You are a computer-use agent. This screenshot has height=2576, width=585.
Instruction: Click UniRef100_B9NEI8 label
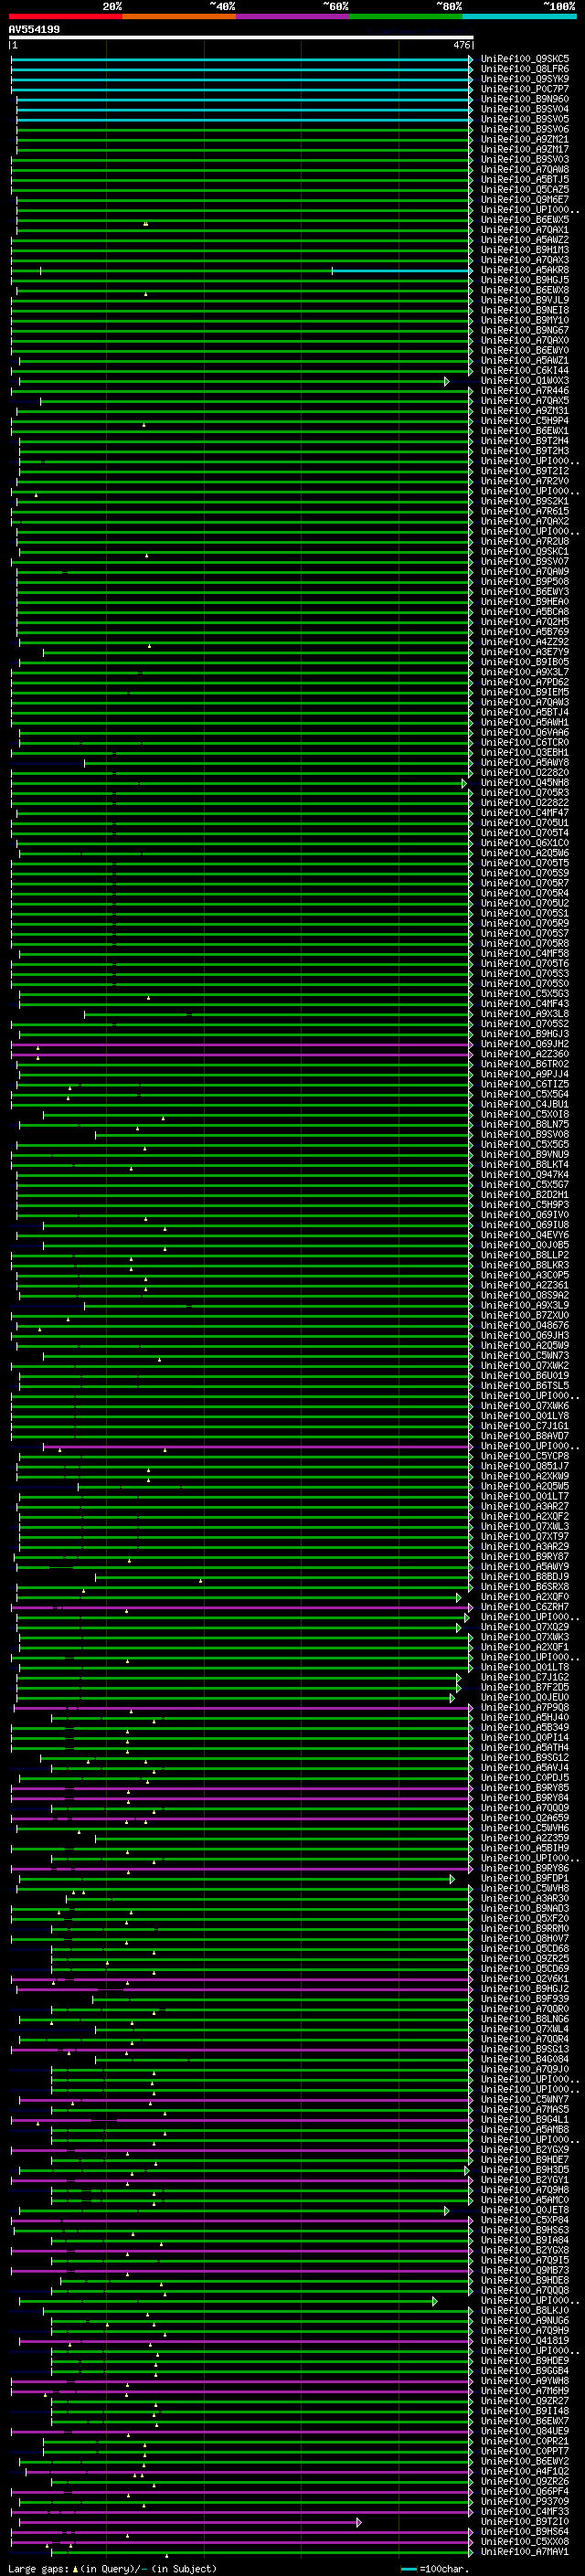coord(525,310)
